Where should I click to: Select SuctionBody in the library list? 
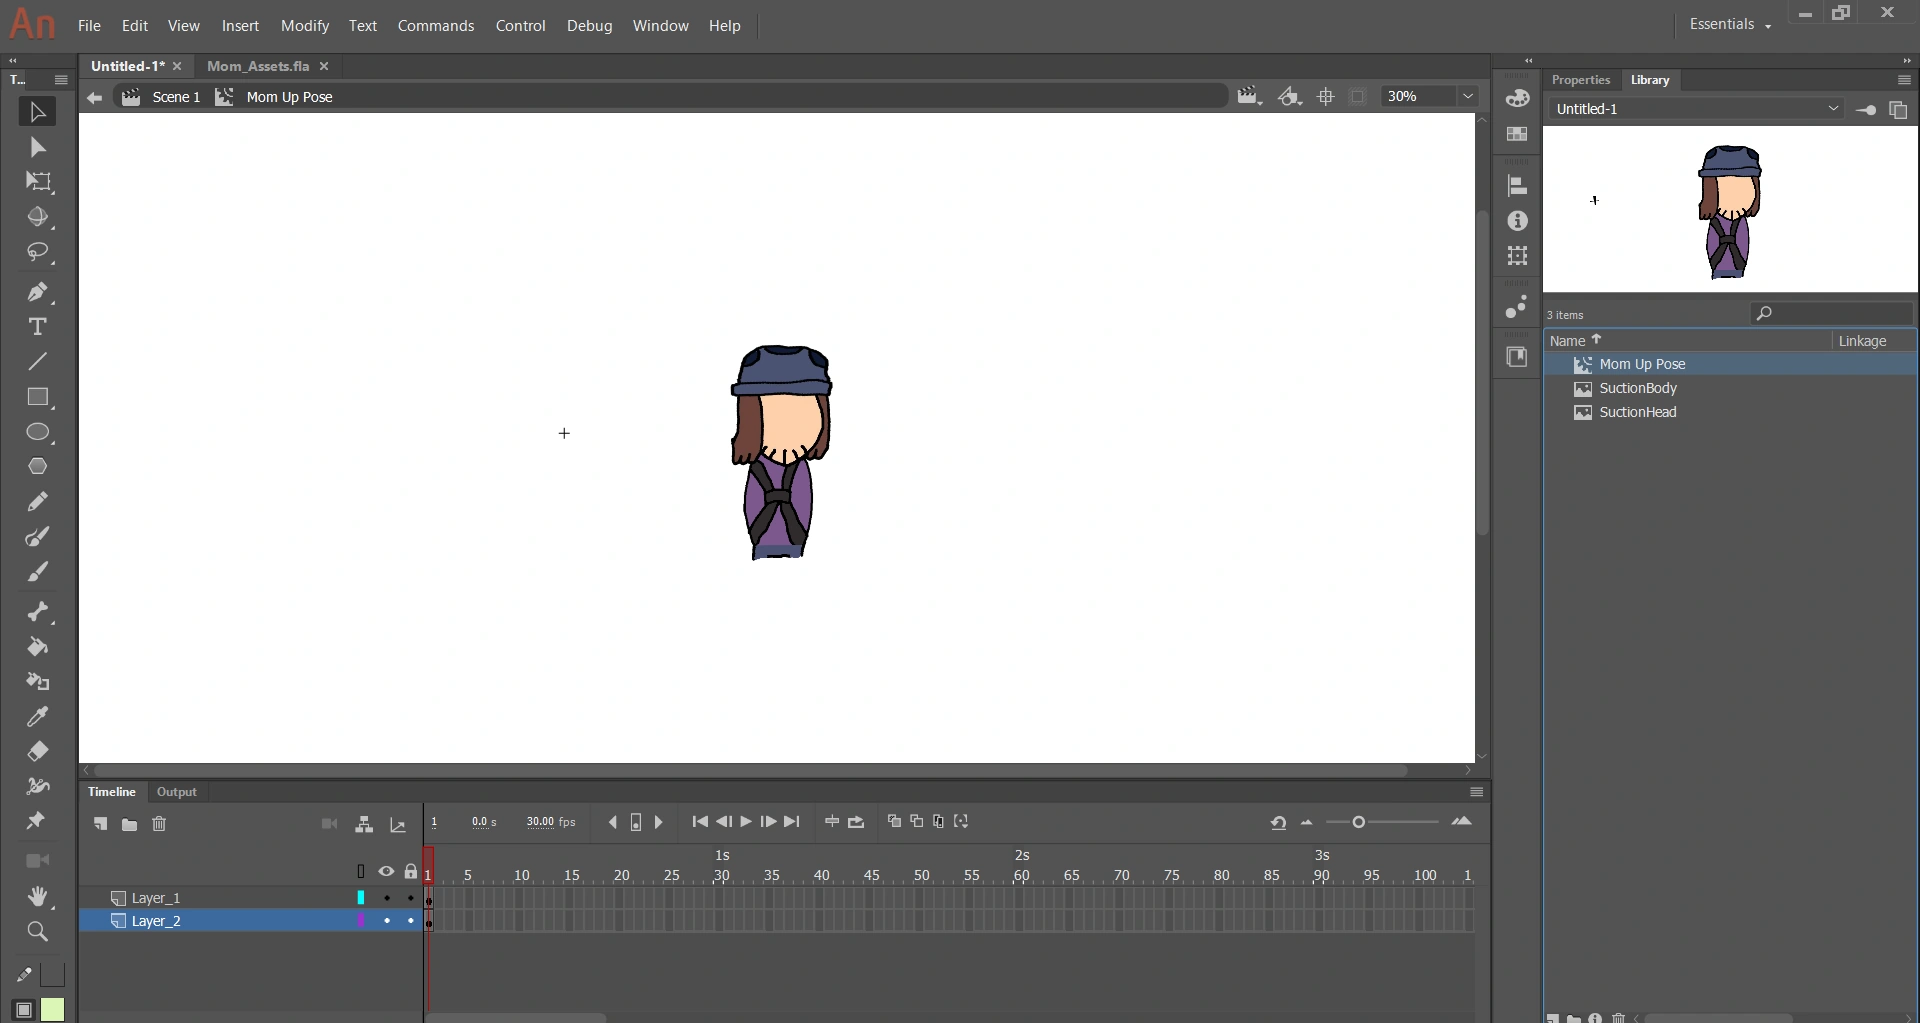1637,388
